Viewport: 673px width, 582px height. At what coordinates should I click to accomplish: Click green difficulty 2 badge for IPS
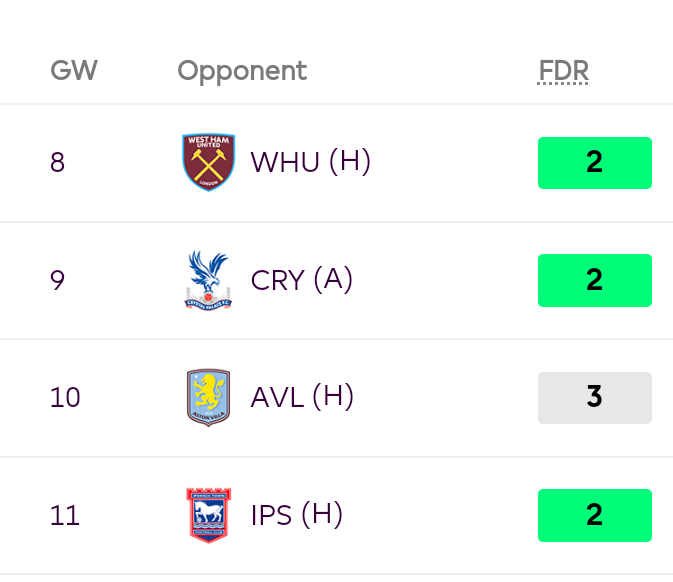(x=595, y=515)
